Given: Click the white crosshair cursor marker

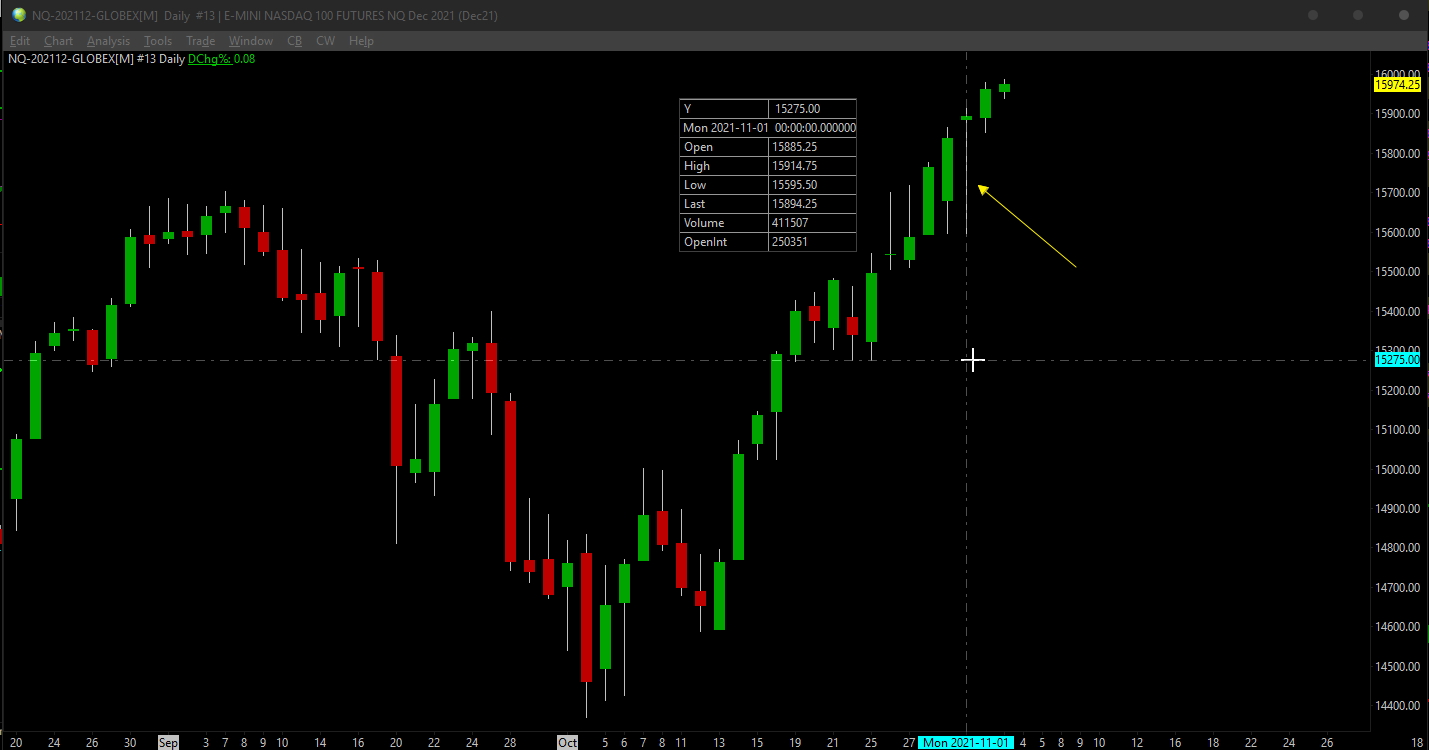Looking at the screenshot, I should pyautogui.click(x=973, y=360).
